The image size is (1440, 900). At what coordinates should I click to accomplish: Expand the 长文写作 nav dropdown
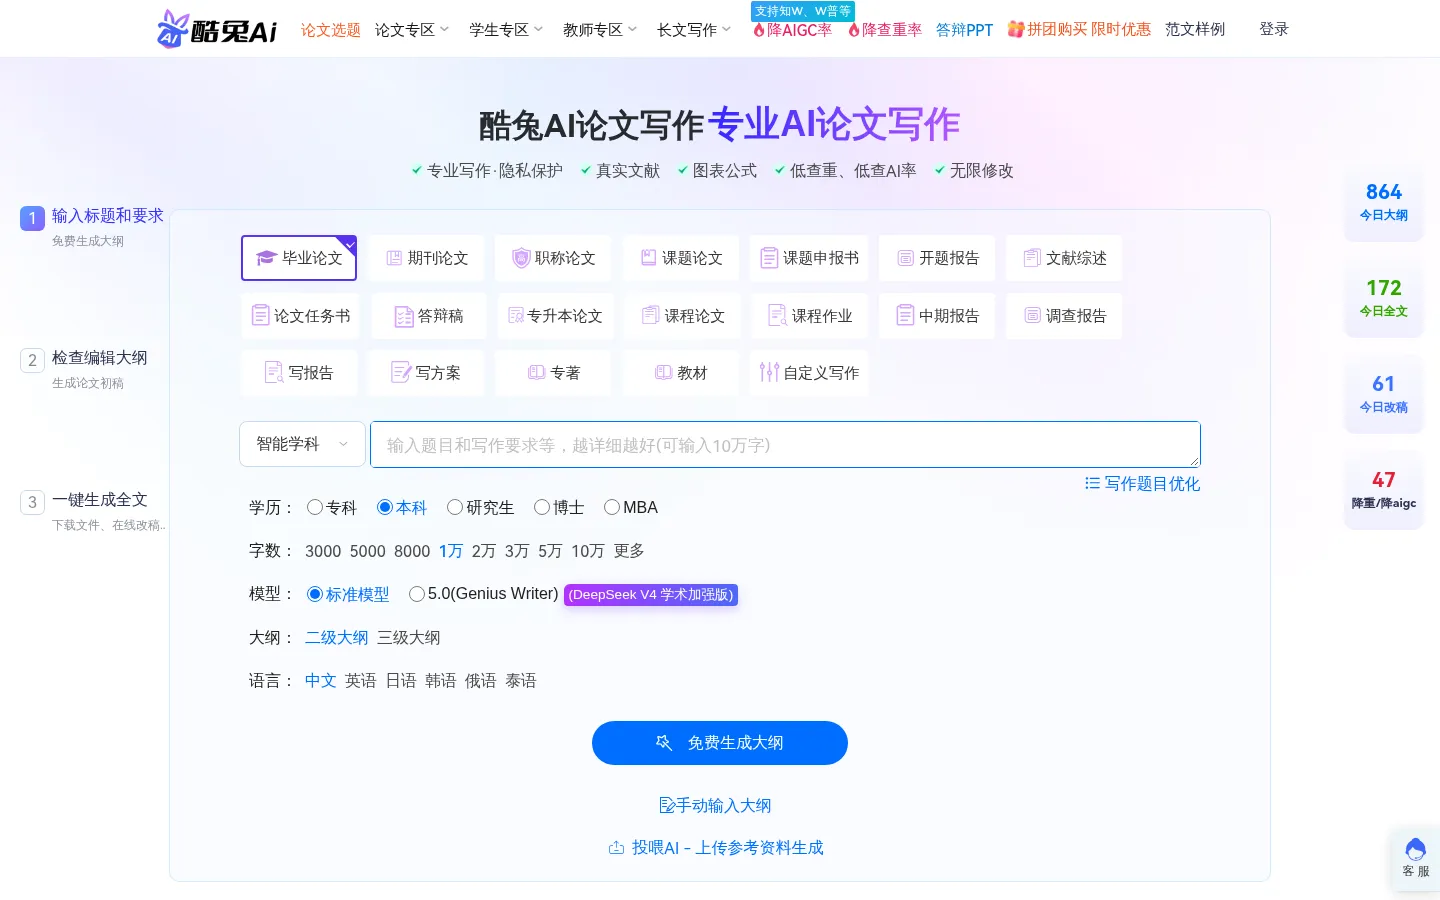tap(694, 30)
